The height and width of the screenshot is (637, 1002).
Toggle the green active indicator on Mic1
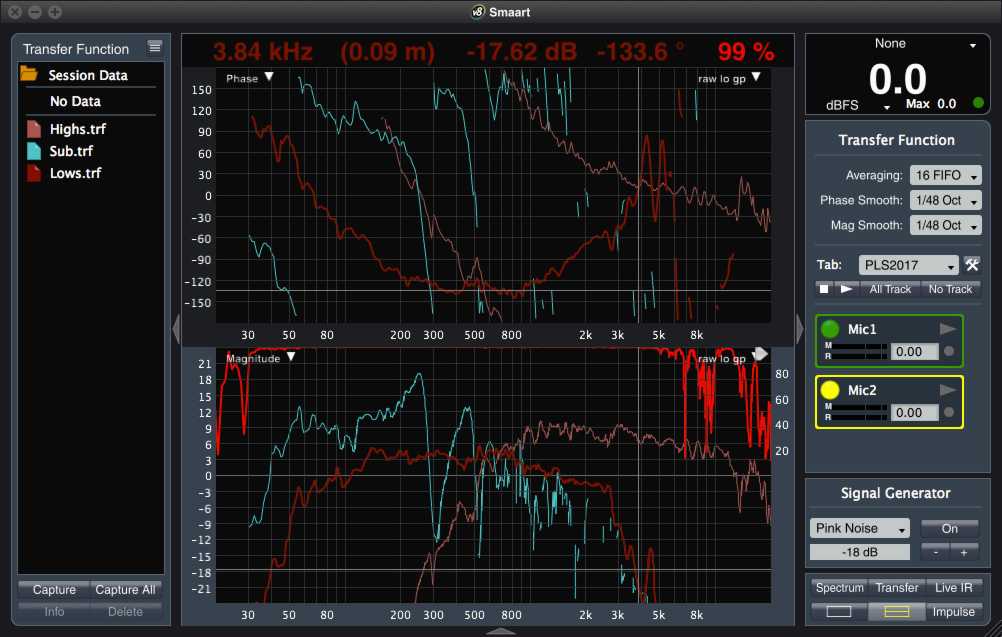click(829, 328)
